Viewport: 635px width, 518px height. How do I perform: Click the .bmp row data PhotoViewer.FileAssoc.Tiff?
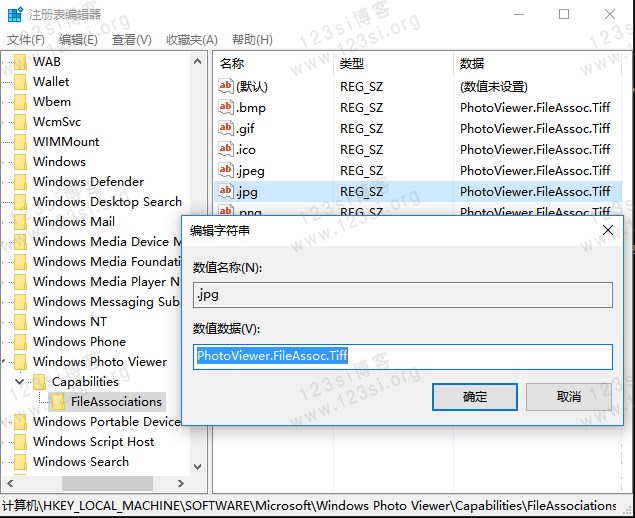point(535,107)
